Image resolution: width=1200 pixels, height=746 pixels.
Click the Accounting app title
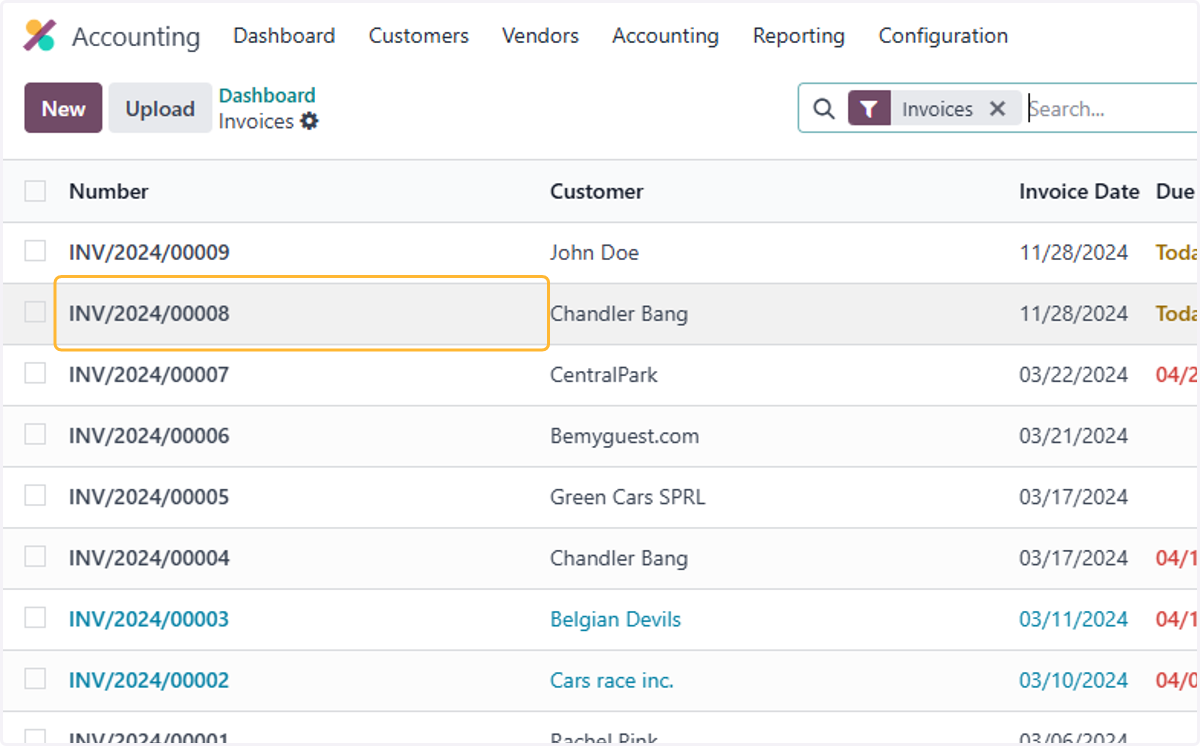point(136,37)
